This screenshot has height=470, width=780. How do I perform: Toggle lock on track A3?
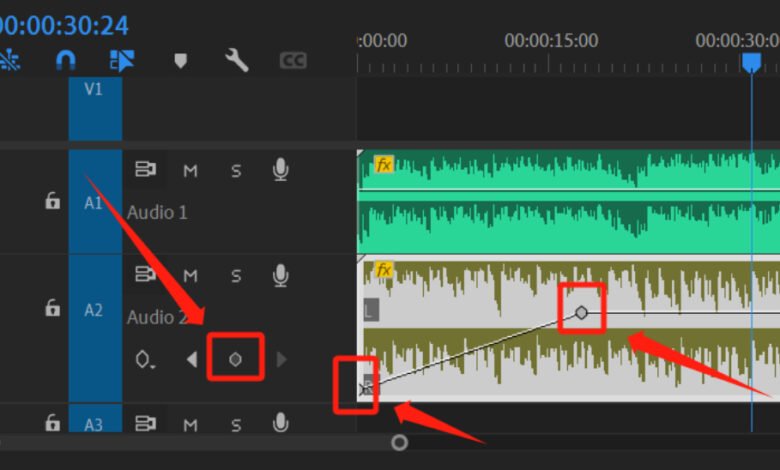[52, 423]
